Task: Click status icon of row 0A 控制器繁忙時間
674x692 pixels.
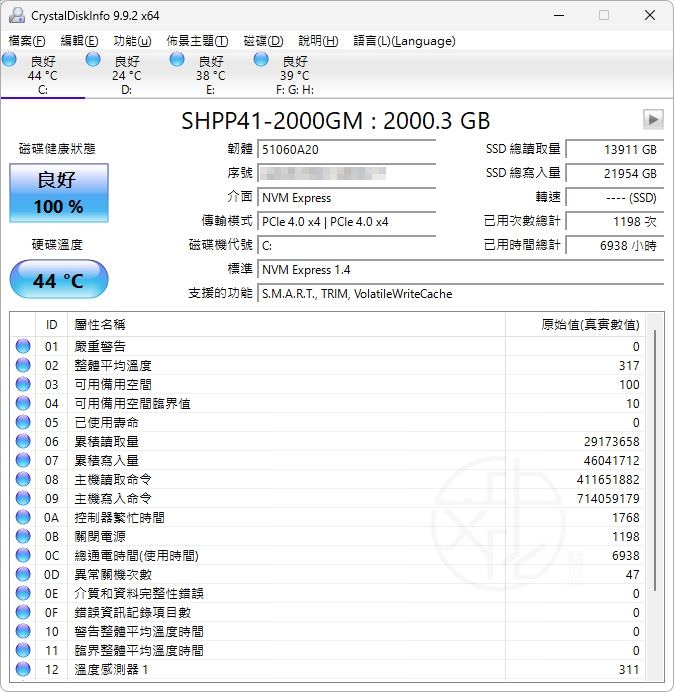Action: point(23,517)
